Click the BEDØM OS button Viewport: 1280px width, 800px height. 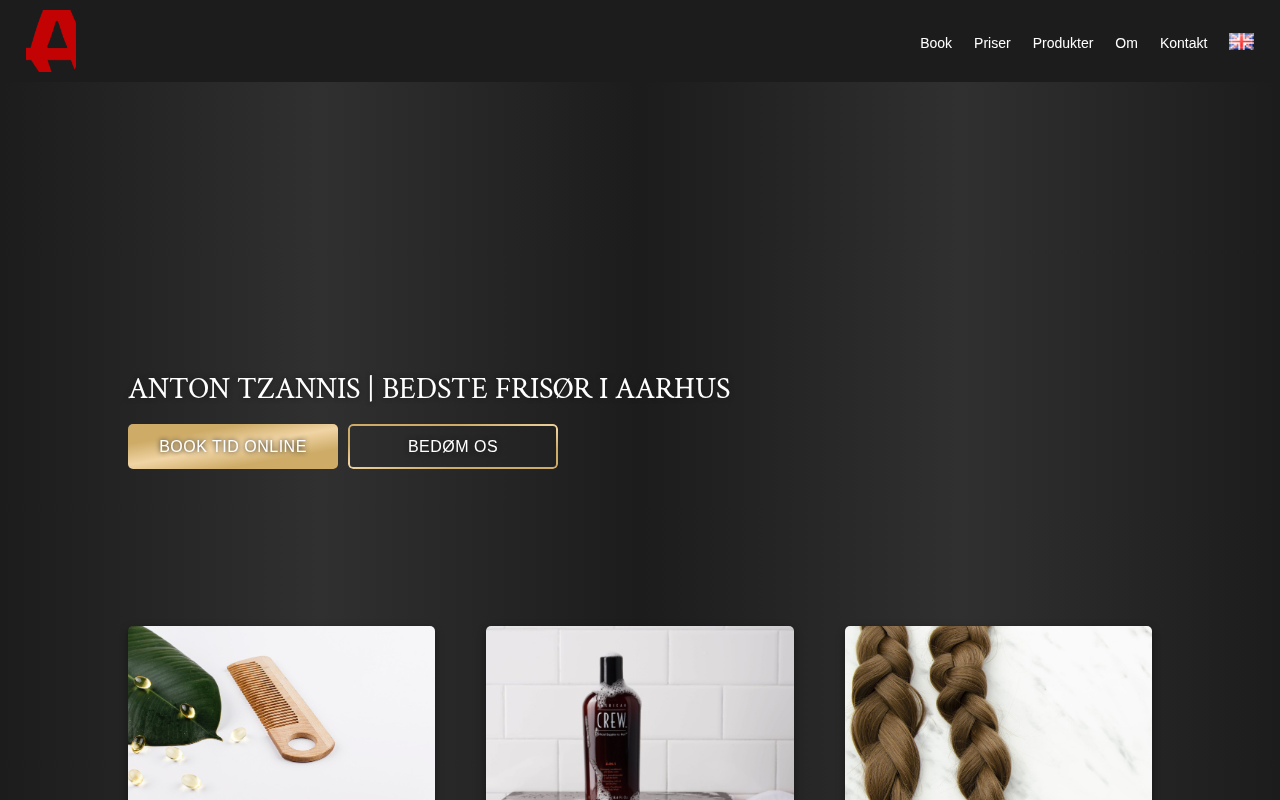click(453, 446)
